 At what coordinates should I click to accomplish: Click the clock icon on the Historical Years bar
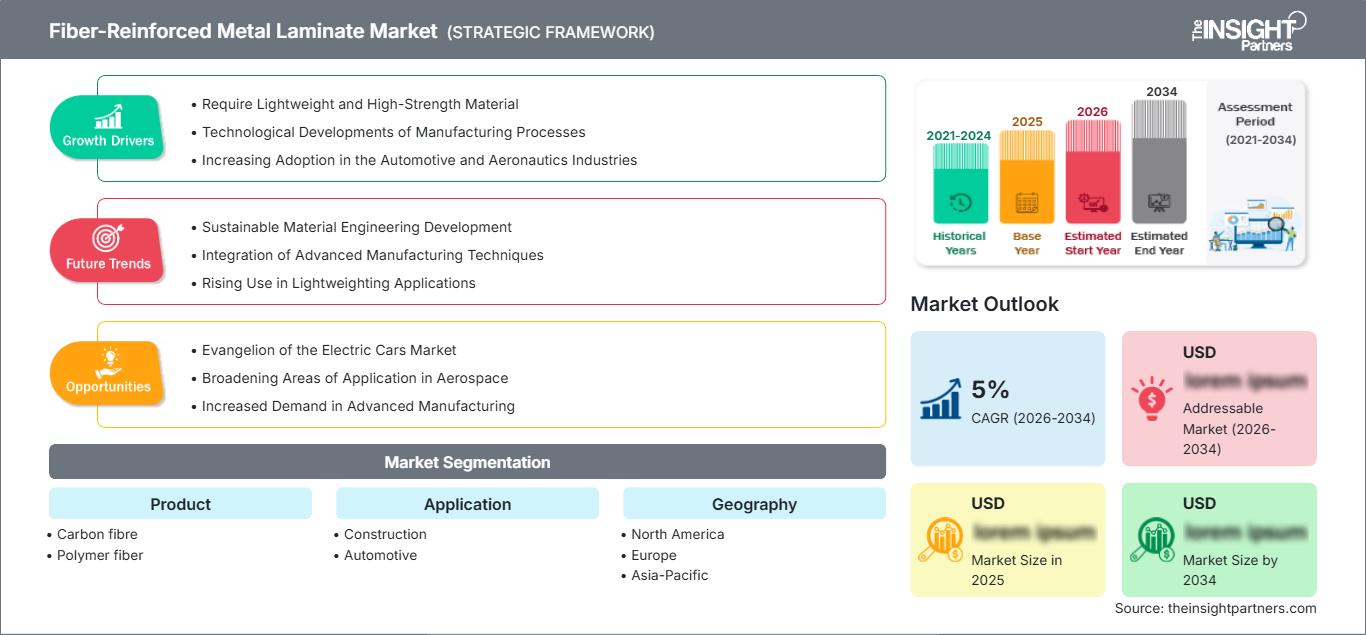click(959, 201)
